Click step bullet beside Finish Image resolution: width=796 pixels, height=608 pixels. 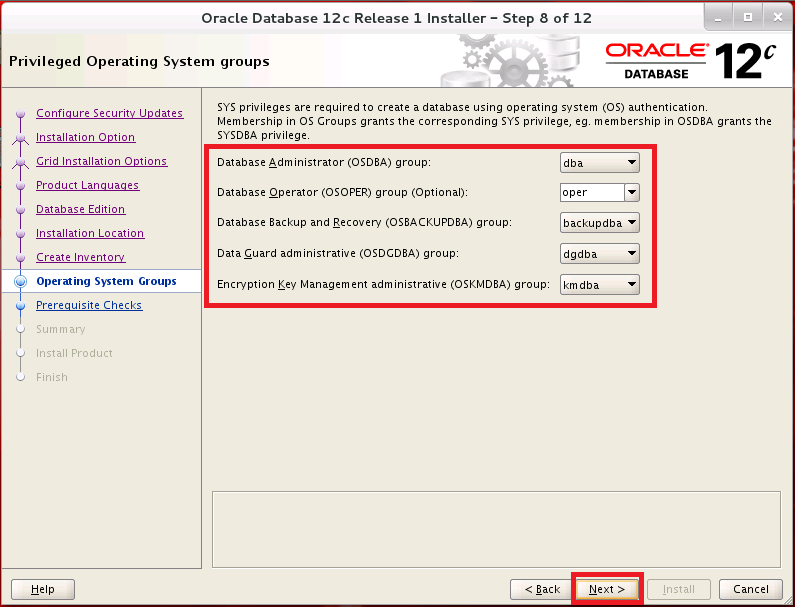click(x=20, y=377)
